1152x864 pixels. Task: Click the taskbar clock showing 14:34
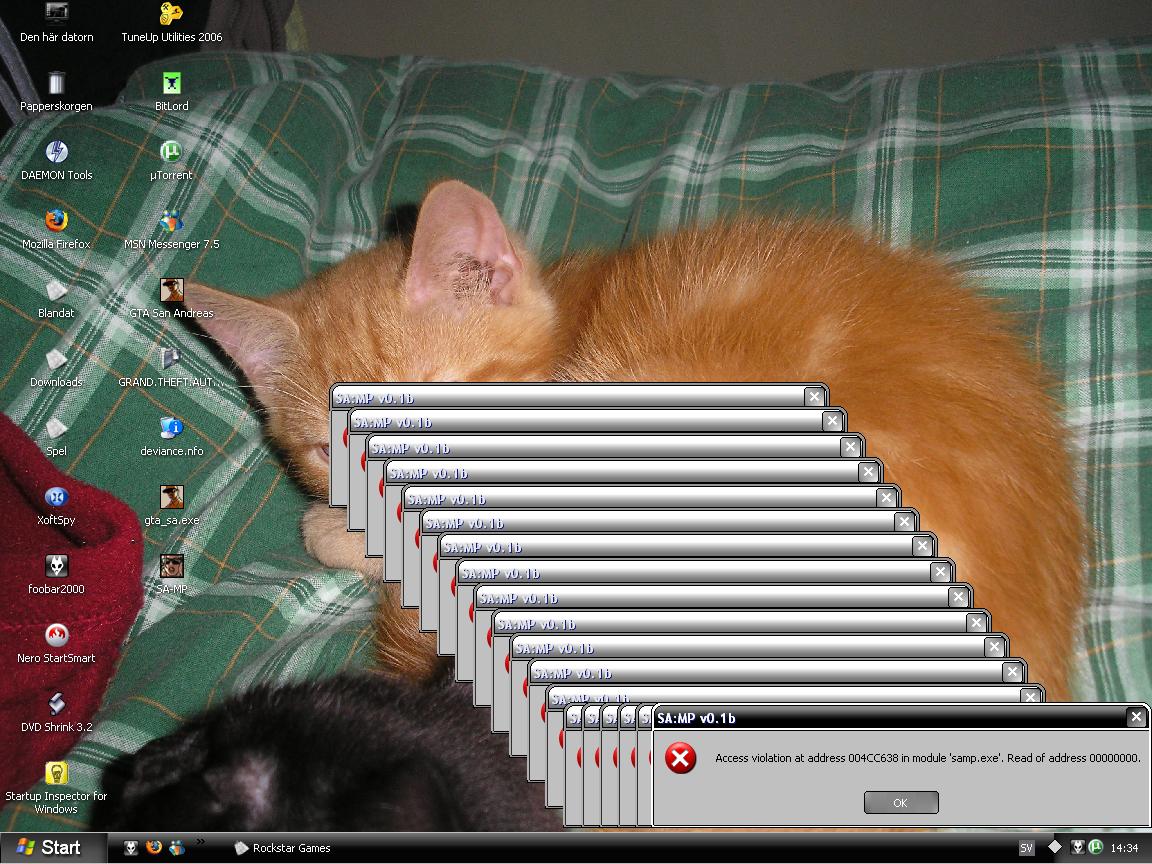click(1124, 848)
